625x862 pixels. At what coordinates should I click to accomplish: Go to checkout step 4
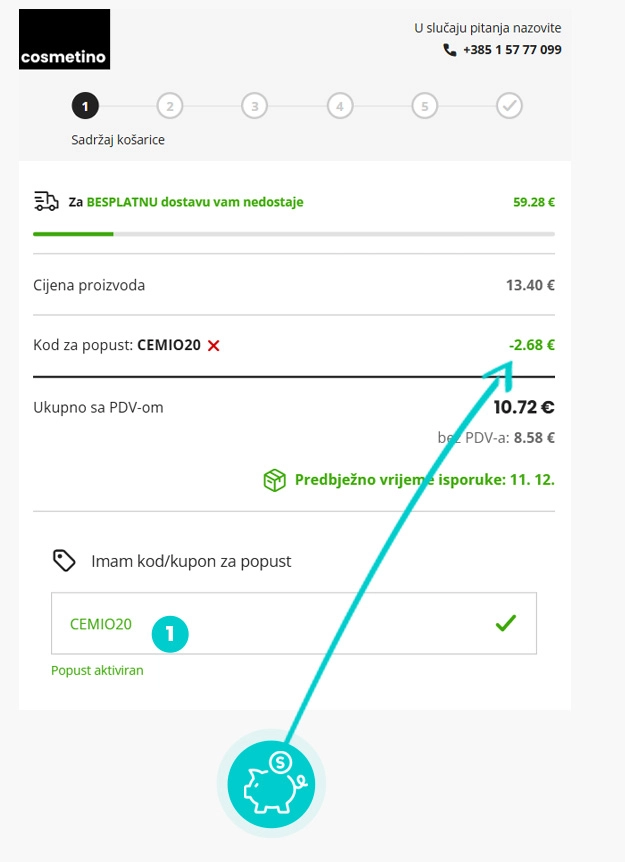tap(340, 105)
